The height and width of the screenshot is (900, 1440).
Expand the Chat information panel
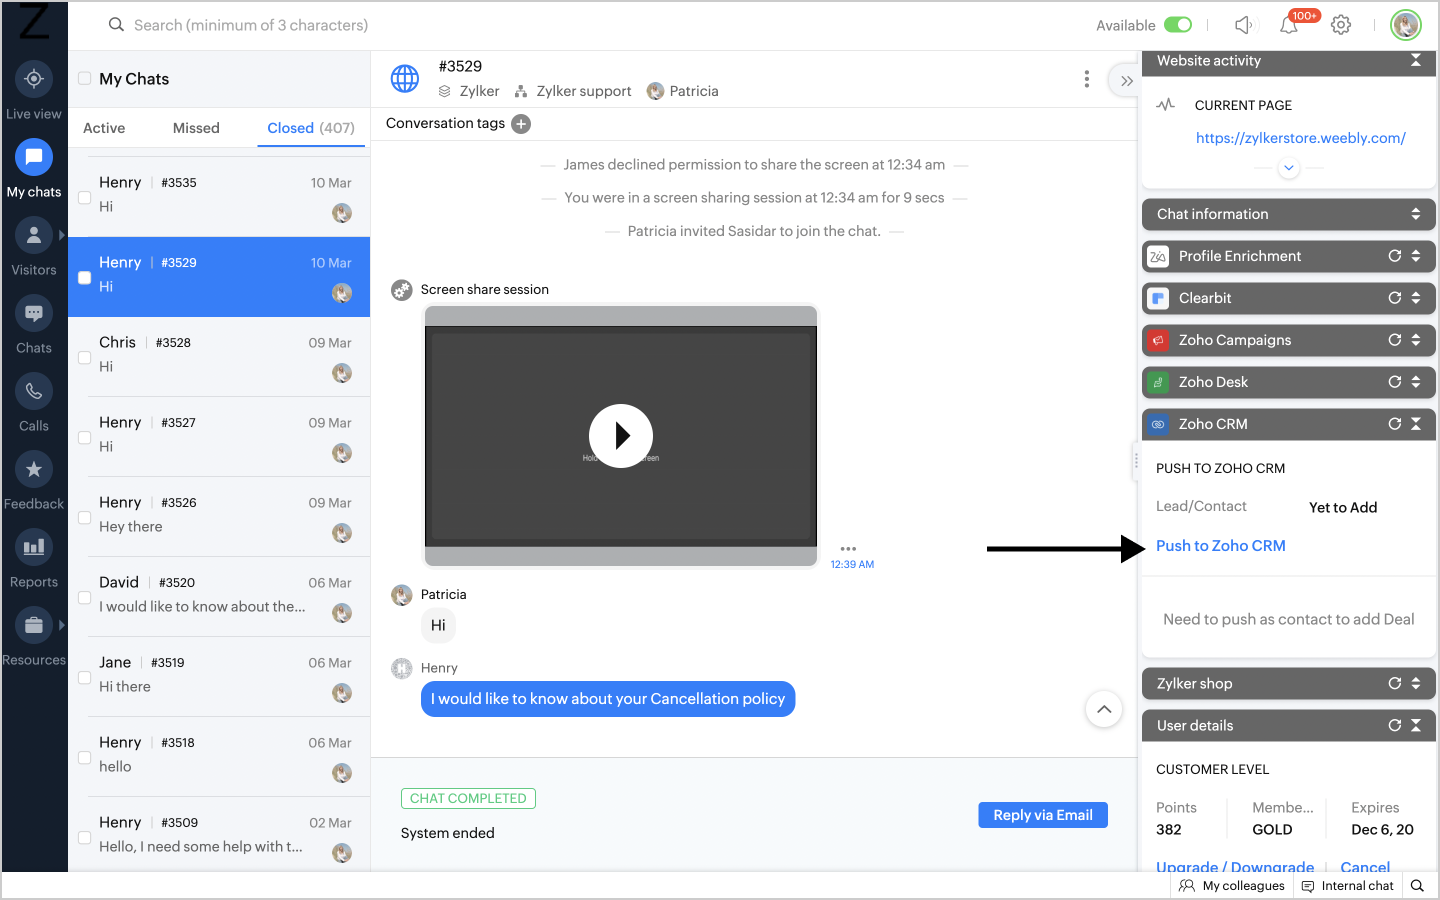[x=1415, y=214]
